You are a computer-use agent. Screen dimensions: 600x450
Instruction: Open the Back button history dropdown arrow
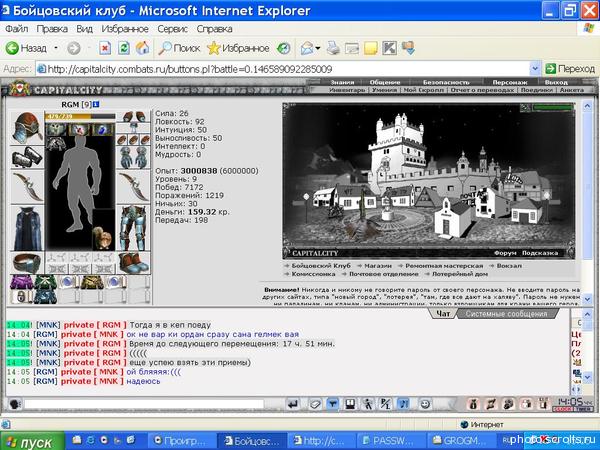56,48
